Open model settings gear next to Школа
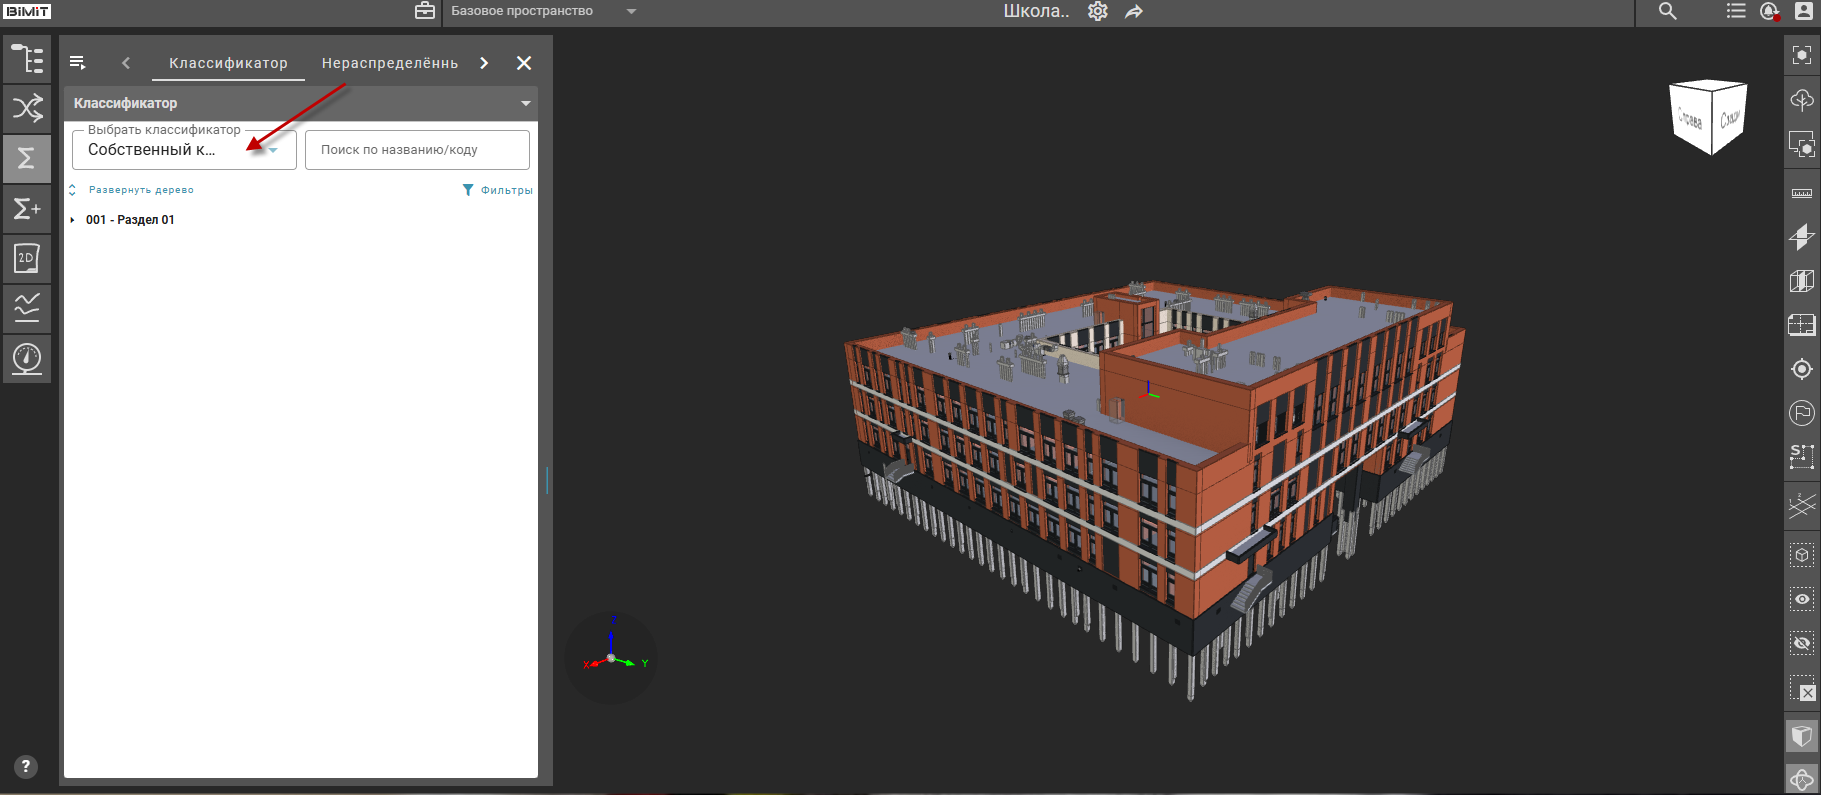The width and height of the screenshot is (1821, 795). [1098, 11]
